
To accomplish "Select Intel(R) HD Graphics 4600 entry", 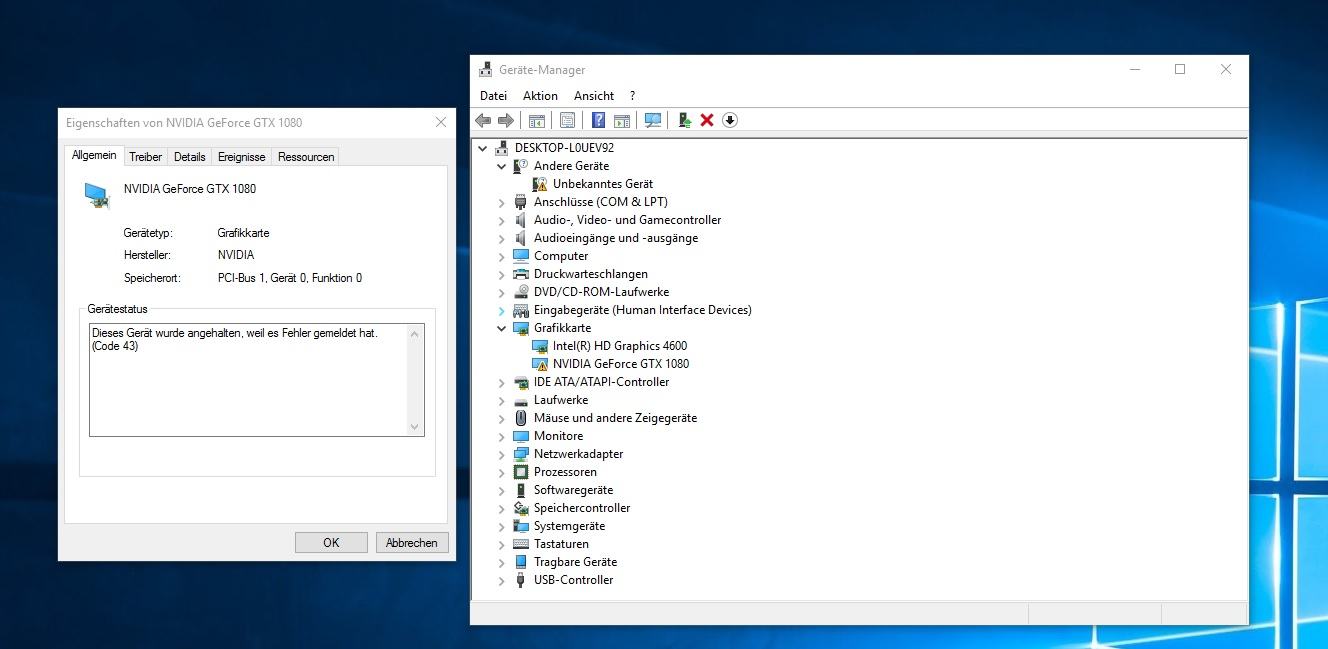I will click(x=620, y=346).
